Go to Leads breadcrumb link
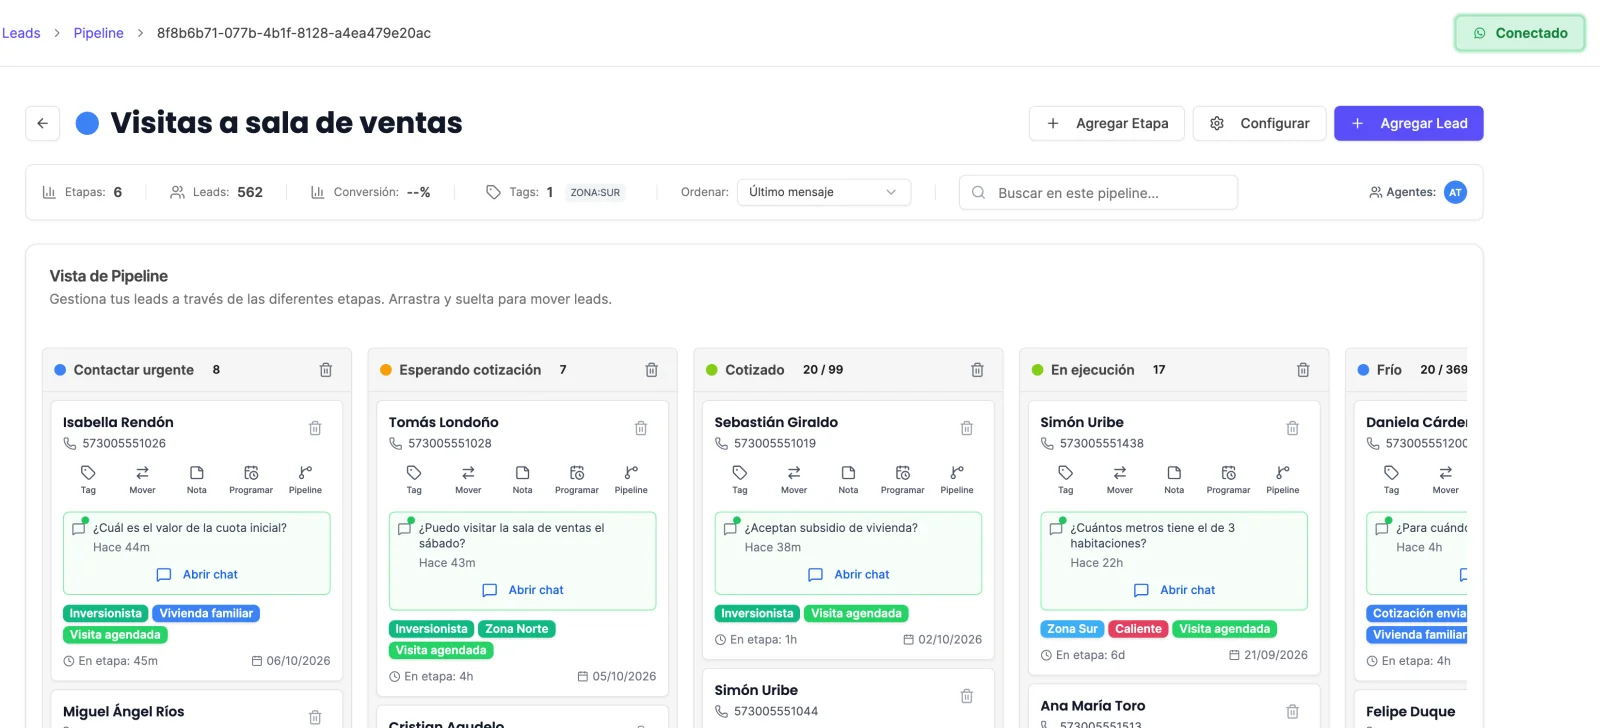Viewport: 1600px width, 728px height. click(21, 33)
